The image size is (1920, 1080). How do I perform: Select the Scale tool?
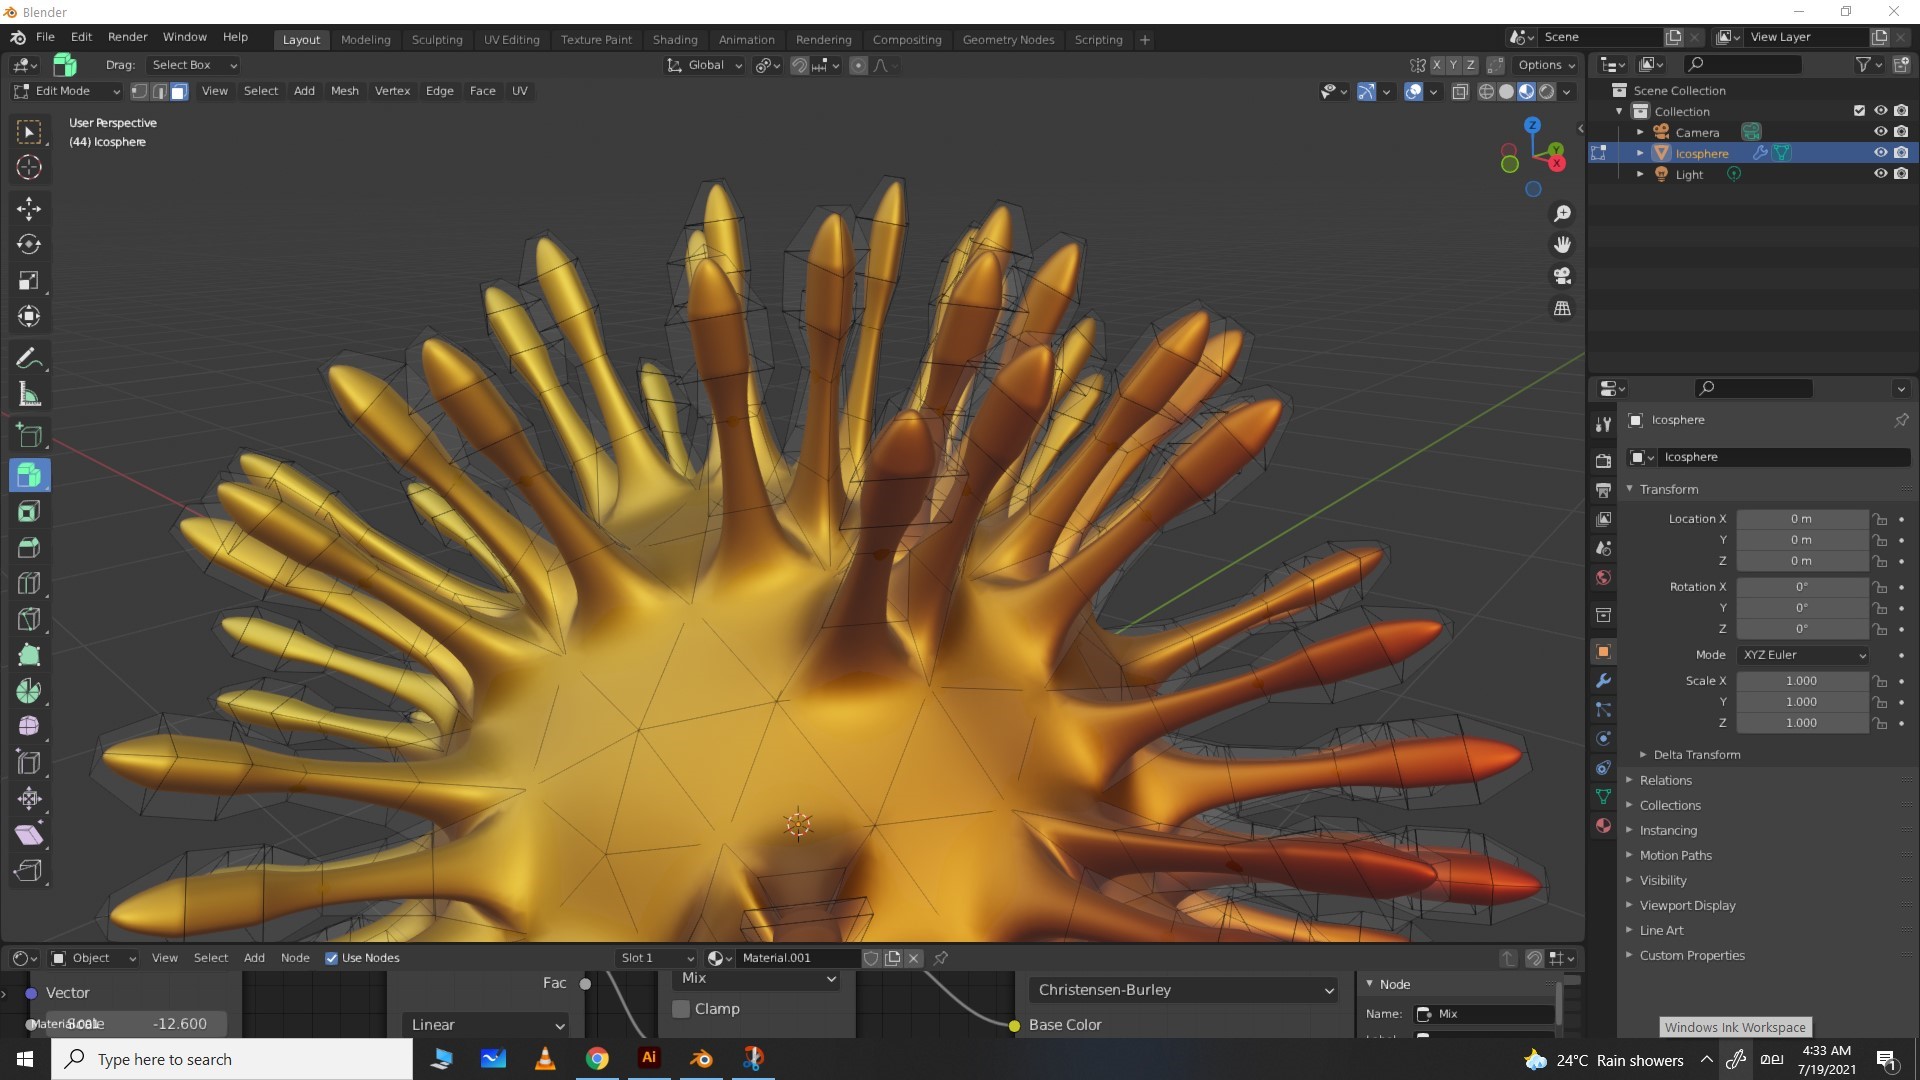coord(29,280)
